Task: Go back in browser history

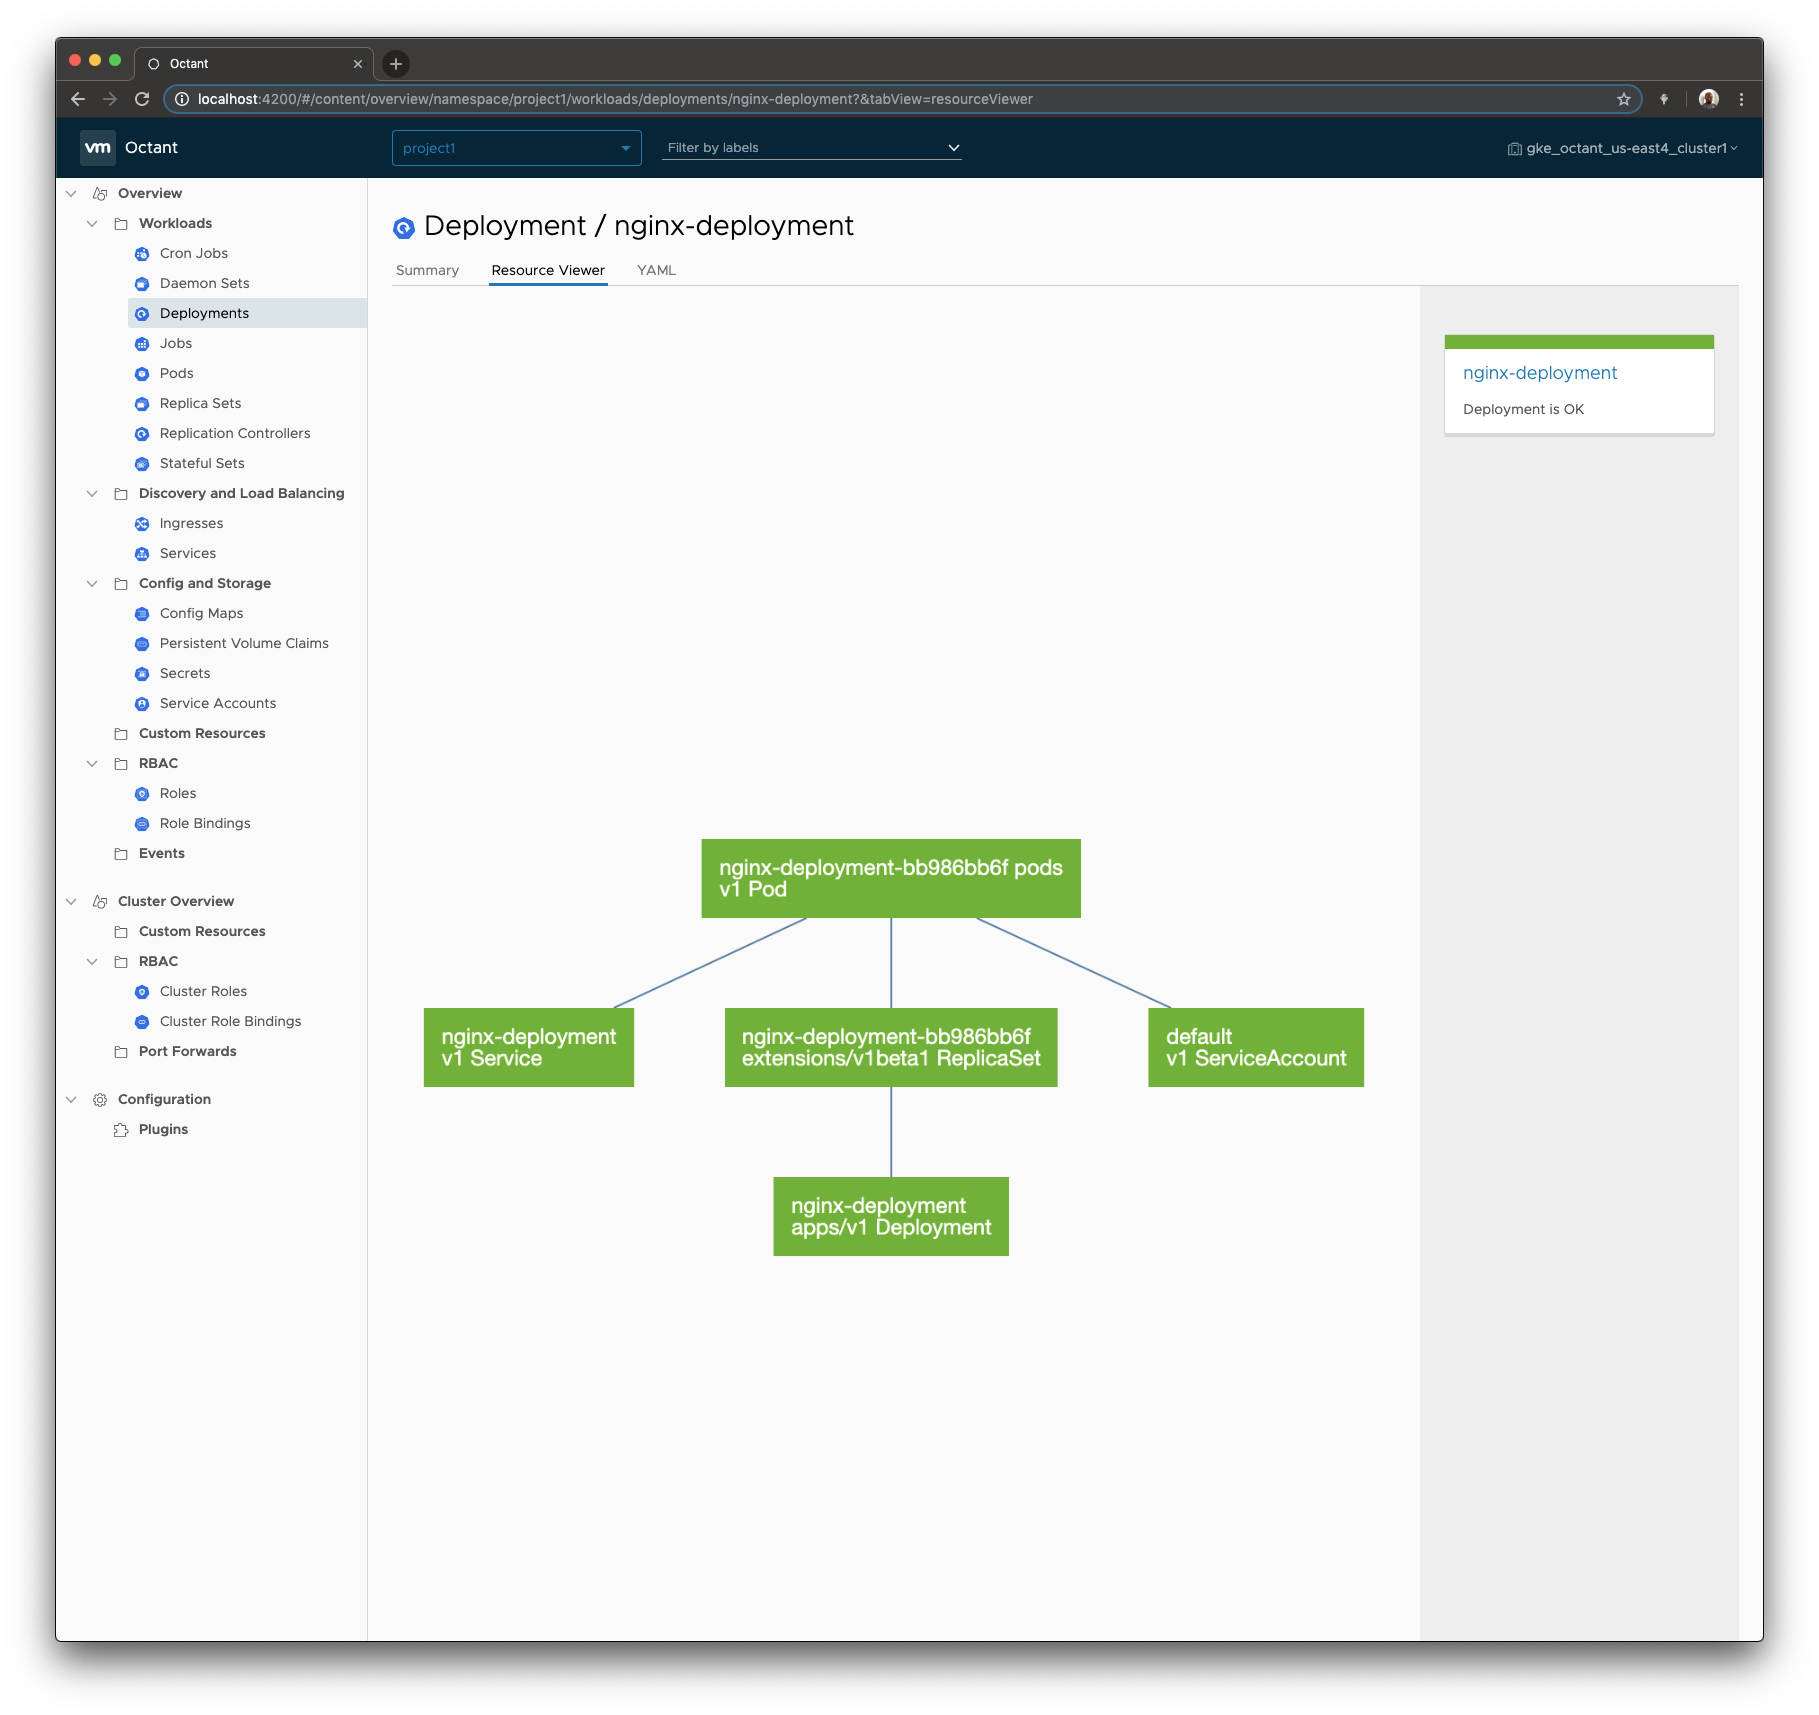Action: [x=78, y=99]
